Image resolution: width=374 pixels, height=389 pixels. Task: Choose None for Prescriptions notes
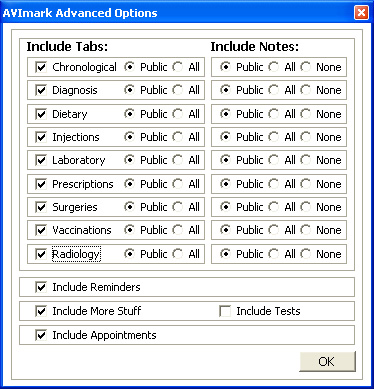(x=305, y=184)
